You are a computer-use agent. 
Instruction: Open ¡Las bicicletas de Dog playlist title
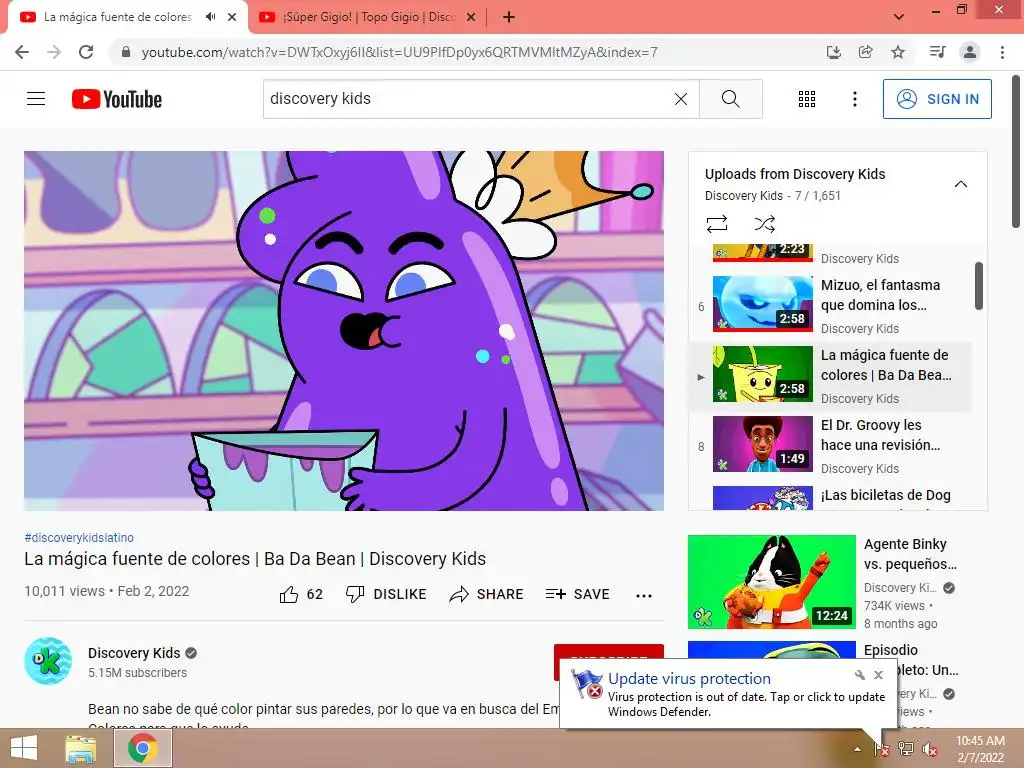click(x=886, y=496)
